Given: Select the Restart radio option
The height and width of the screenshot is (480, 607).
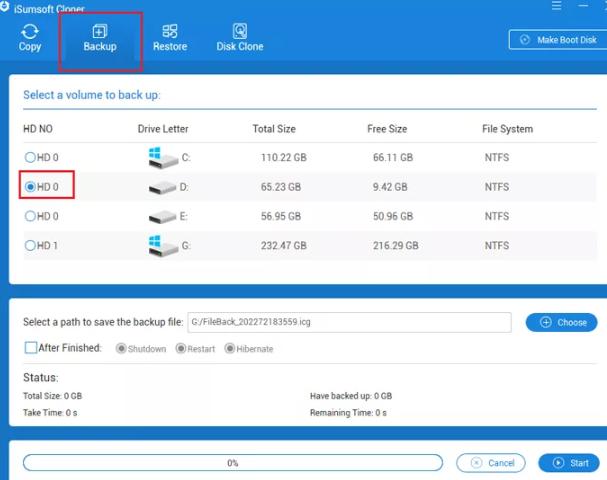Looking at the screenshot, I should pos(181,349).
